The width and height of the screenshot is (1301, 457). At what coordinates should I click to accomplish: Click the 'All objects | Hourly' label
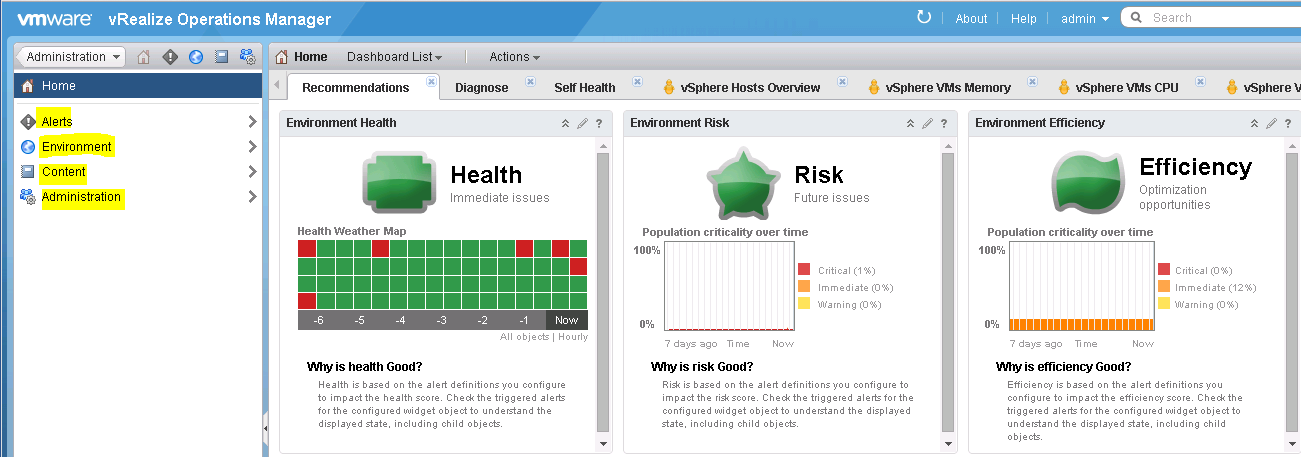coord(544,337)
